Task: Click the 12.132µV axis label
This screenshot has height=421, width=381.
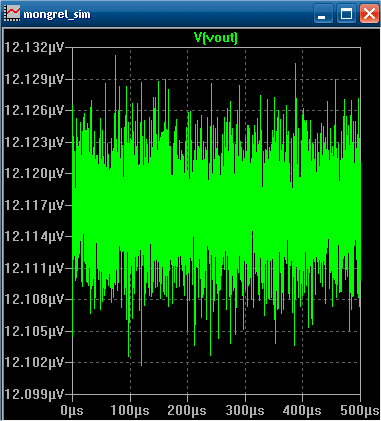Action: coord(34,47)
